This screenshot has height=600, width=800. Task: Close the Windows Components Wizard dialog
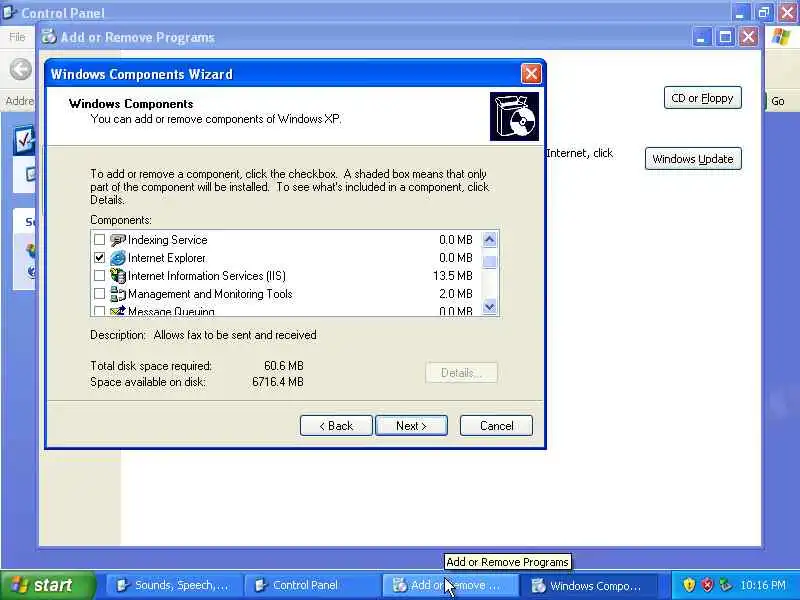point(531,74)
